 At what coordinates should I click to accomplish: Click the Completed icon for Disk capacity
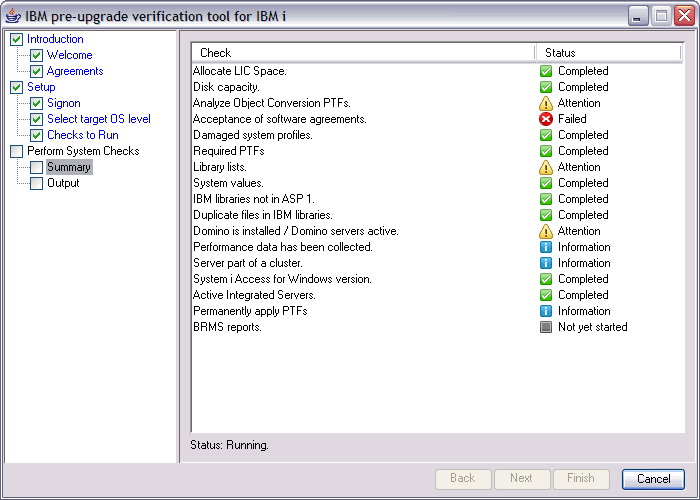coord(546,87)
